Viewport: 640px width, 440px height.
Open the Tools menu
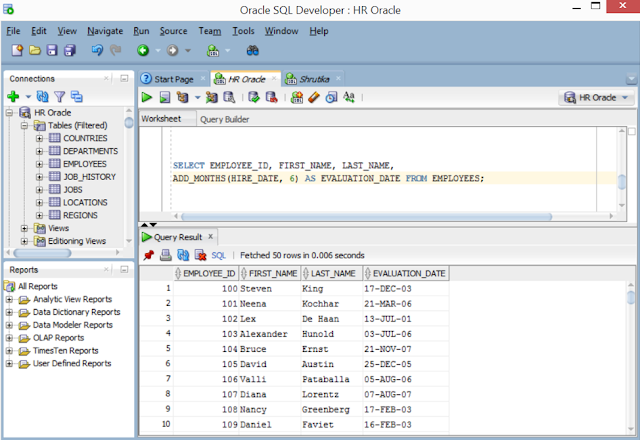pyautogui.click(x=243, y=31)
